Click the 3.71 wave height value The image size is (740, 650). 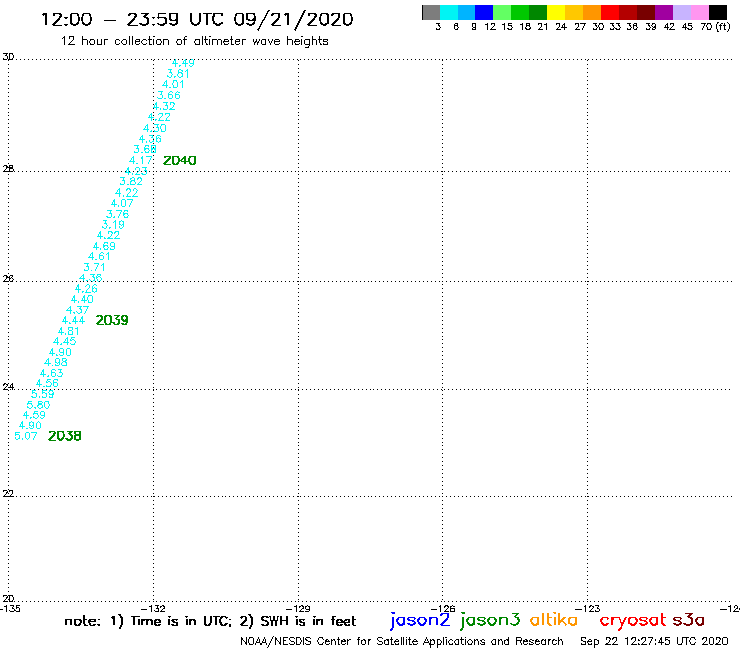(x=94, y=267)
